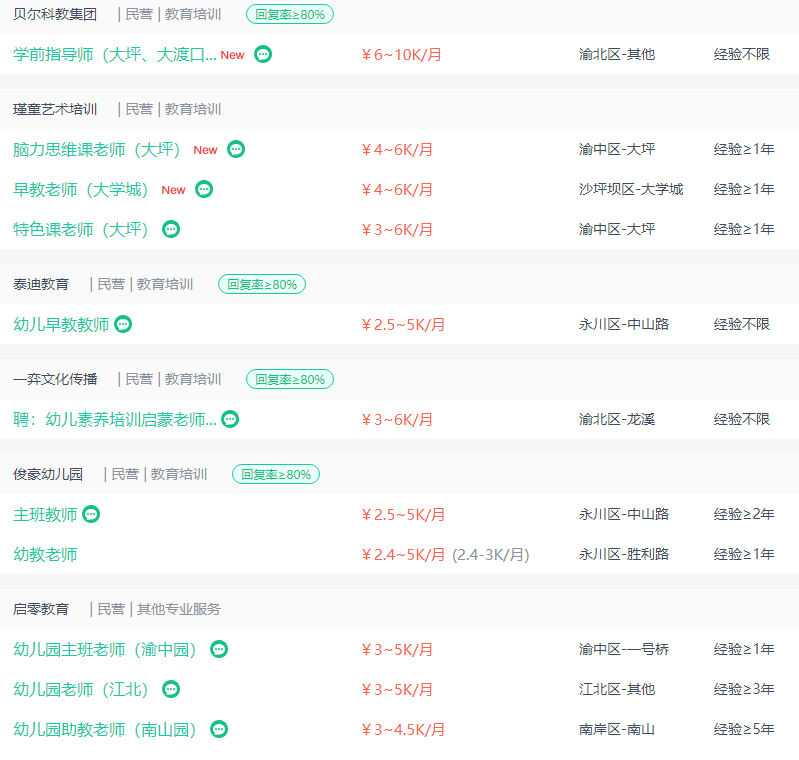Open company page 贝尔科教集团
Image resolution: width=799 pixels, height=760 pixels.
click(x=55, y=14)
